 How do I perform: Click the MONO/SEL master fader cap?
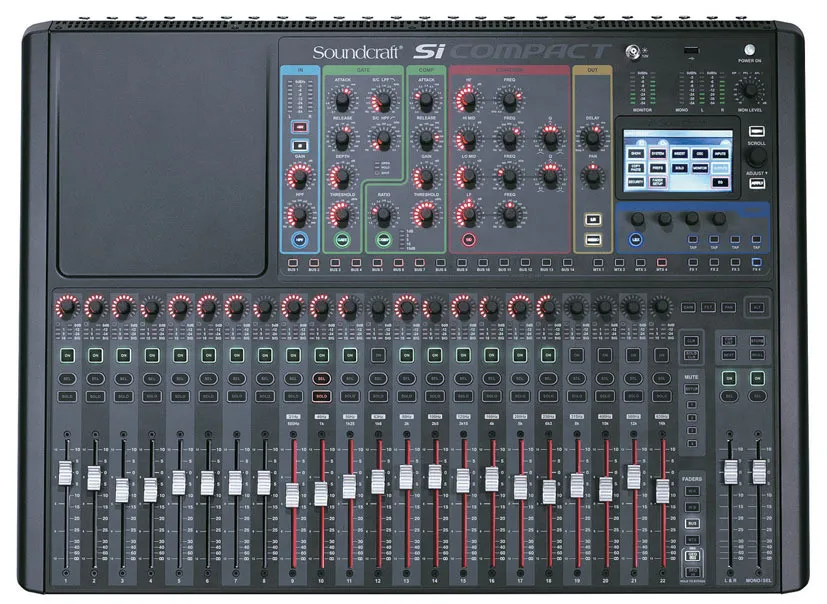click(759, 472)
